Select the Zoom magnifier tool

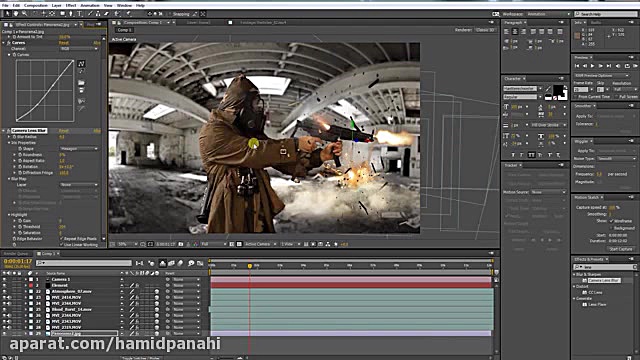click(24, 14)
